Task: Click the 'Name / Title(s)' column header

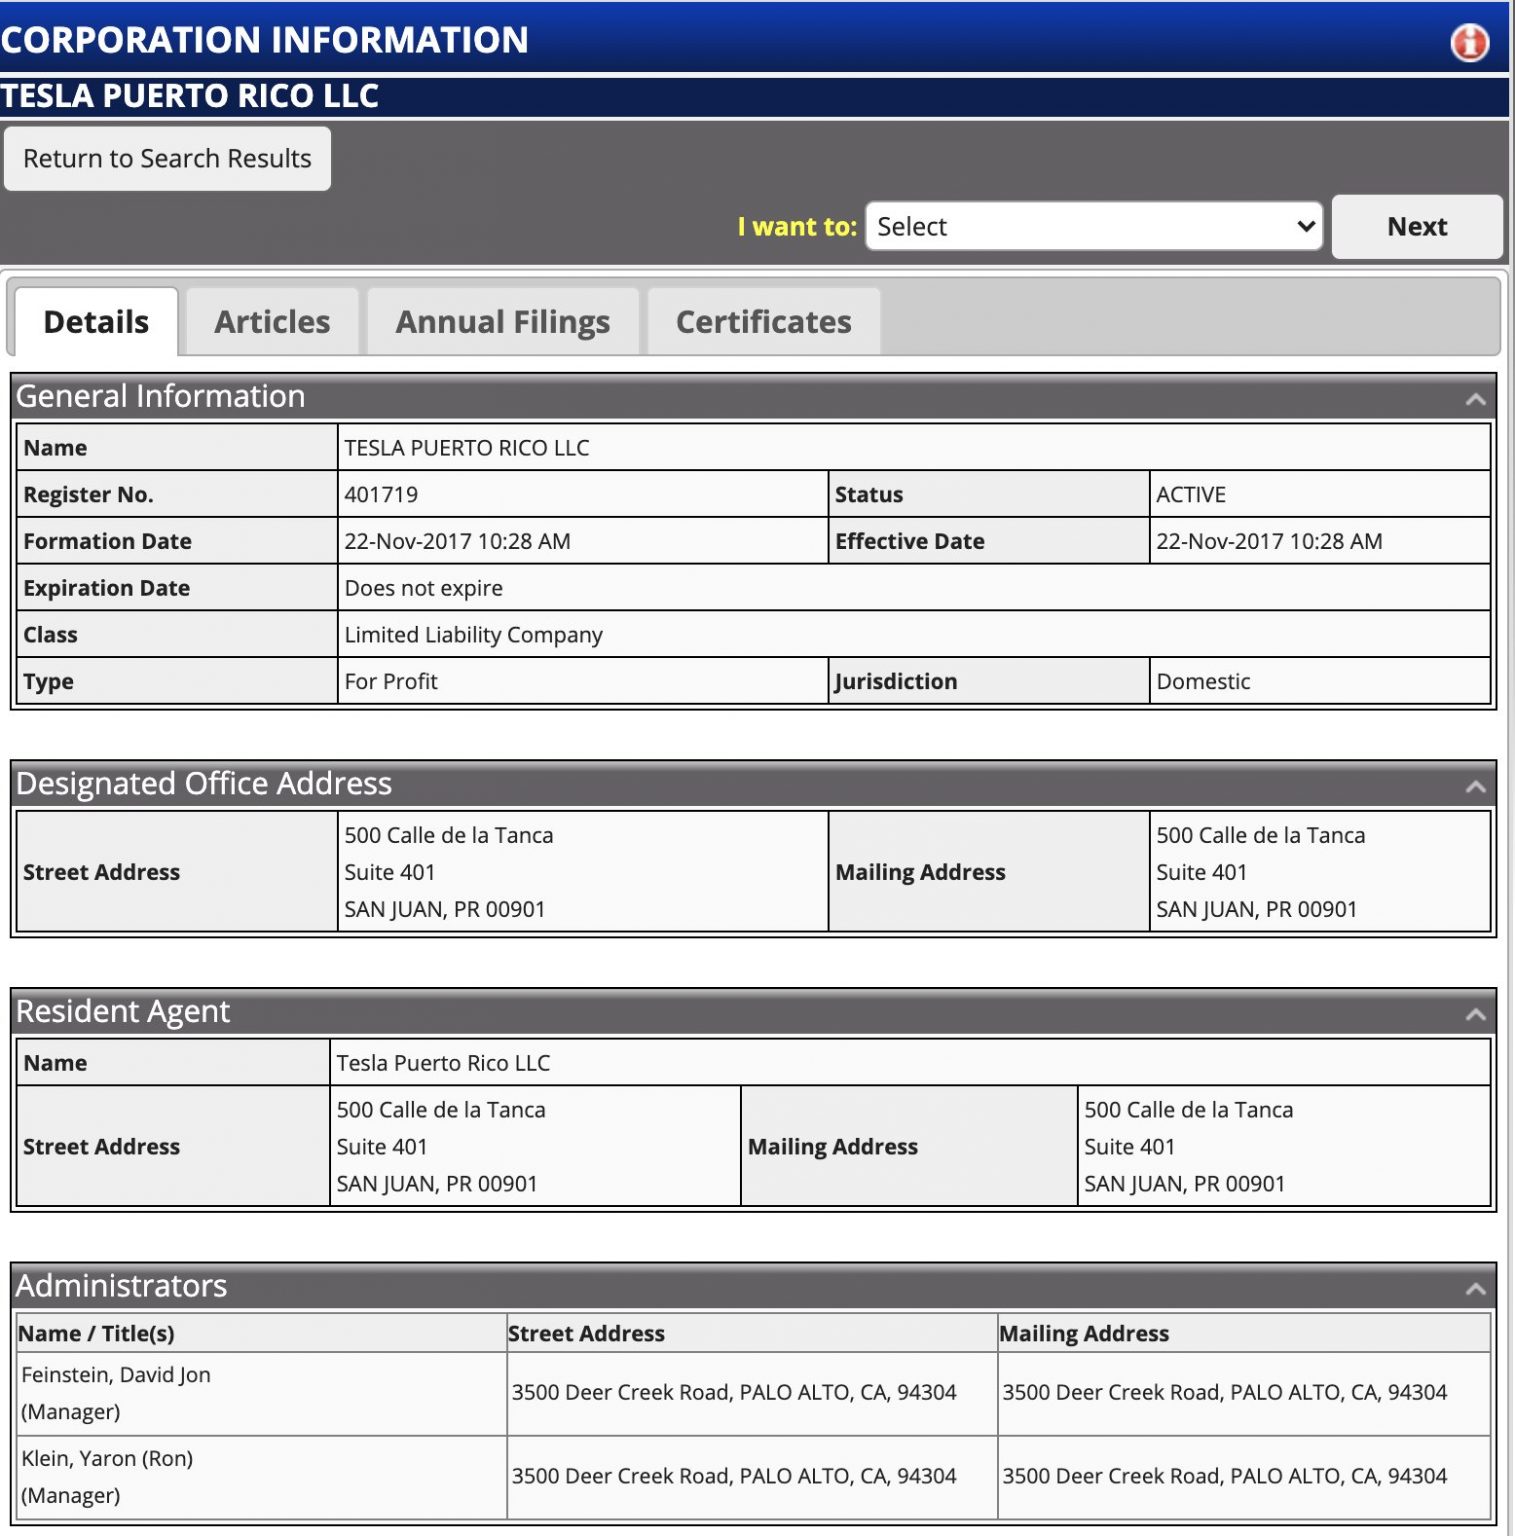Action: coord(96,1333)
